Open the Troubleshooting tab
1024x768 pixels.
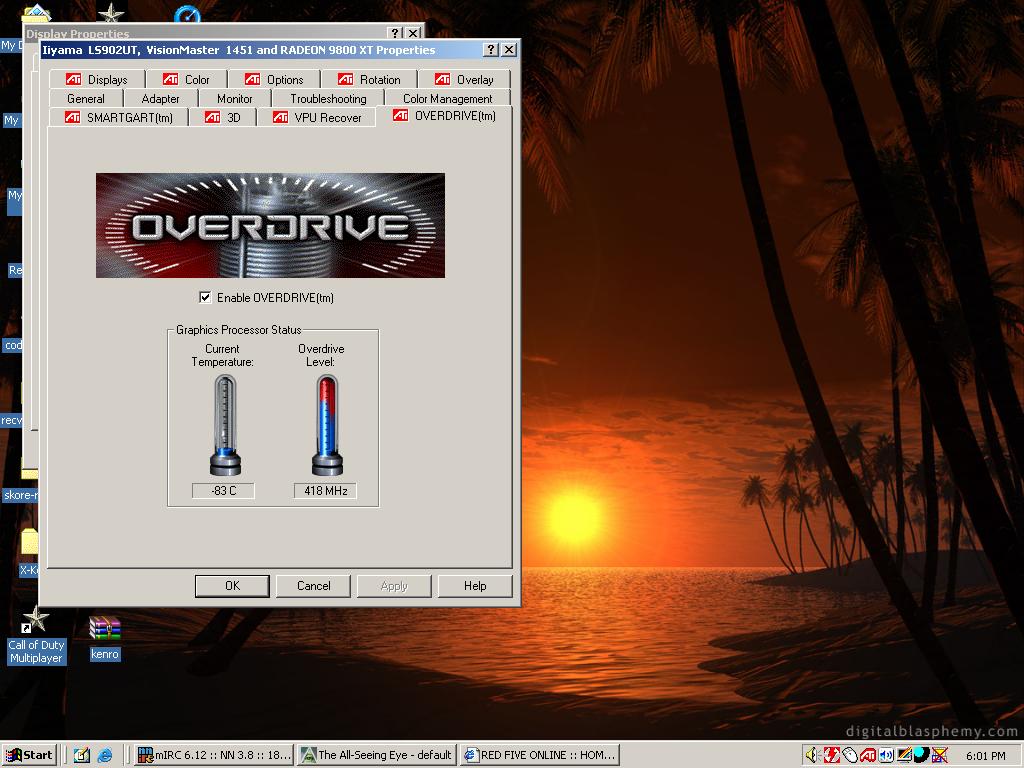tap(328, 99)
